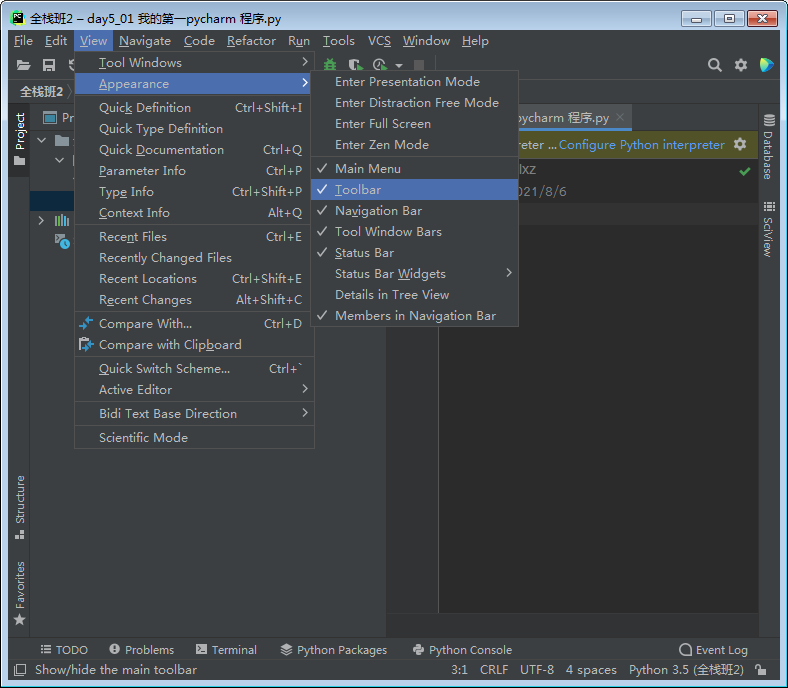Open the Terminal tool window
Viewport: 788px width, 688px height.
coord(226,650)
